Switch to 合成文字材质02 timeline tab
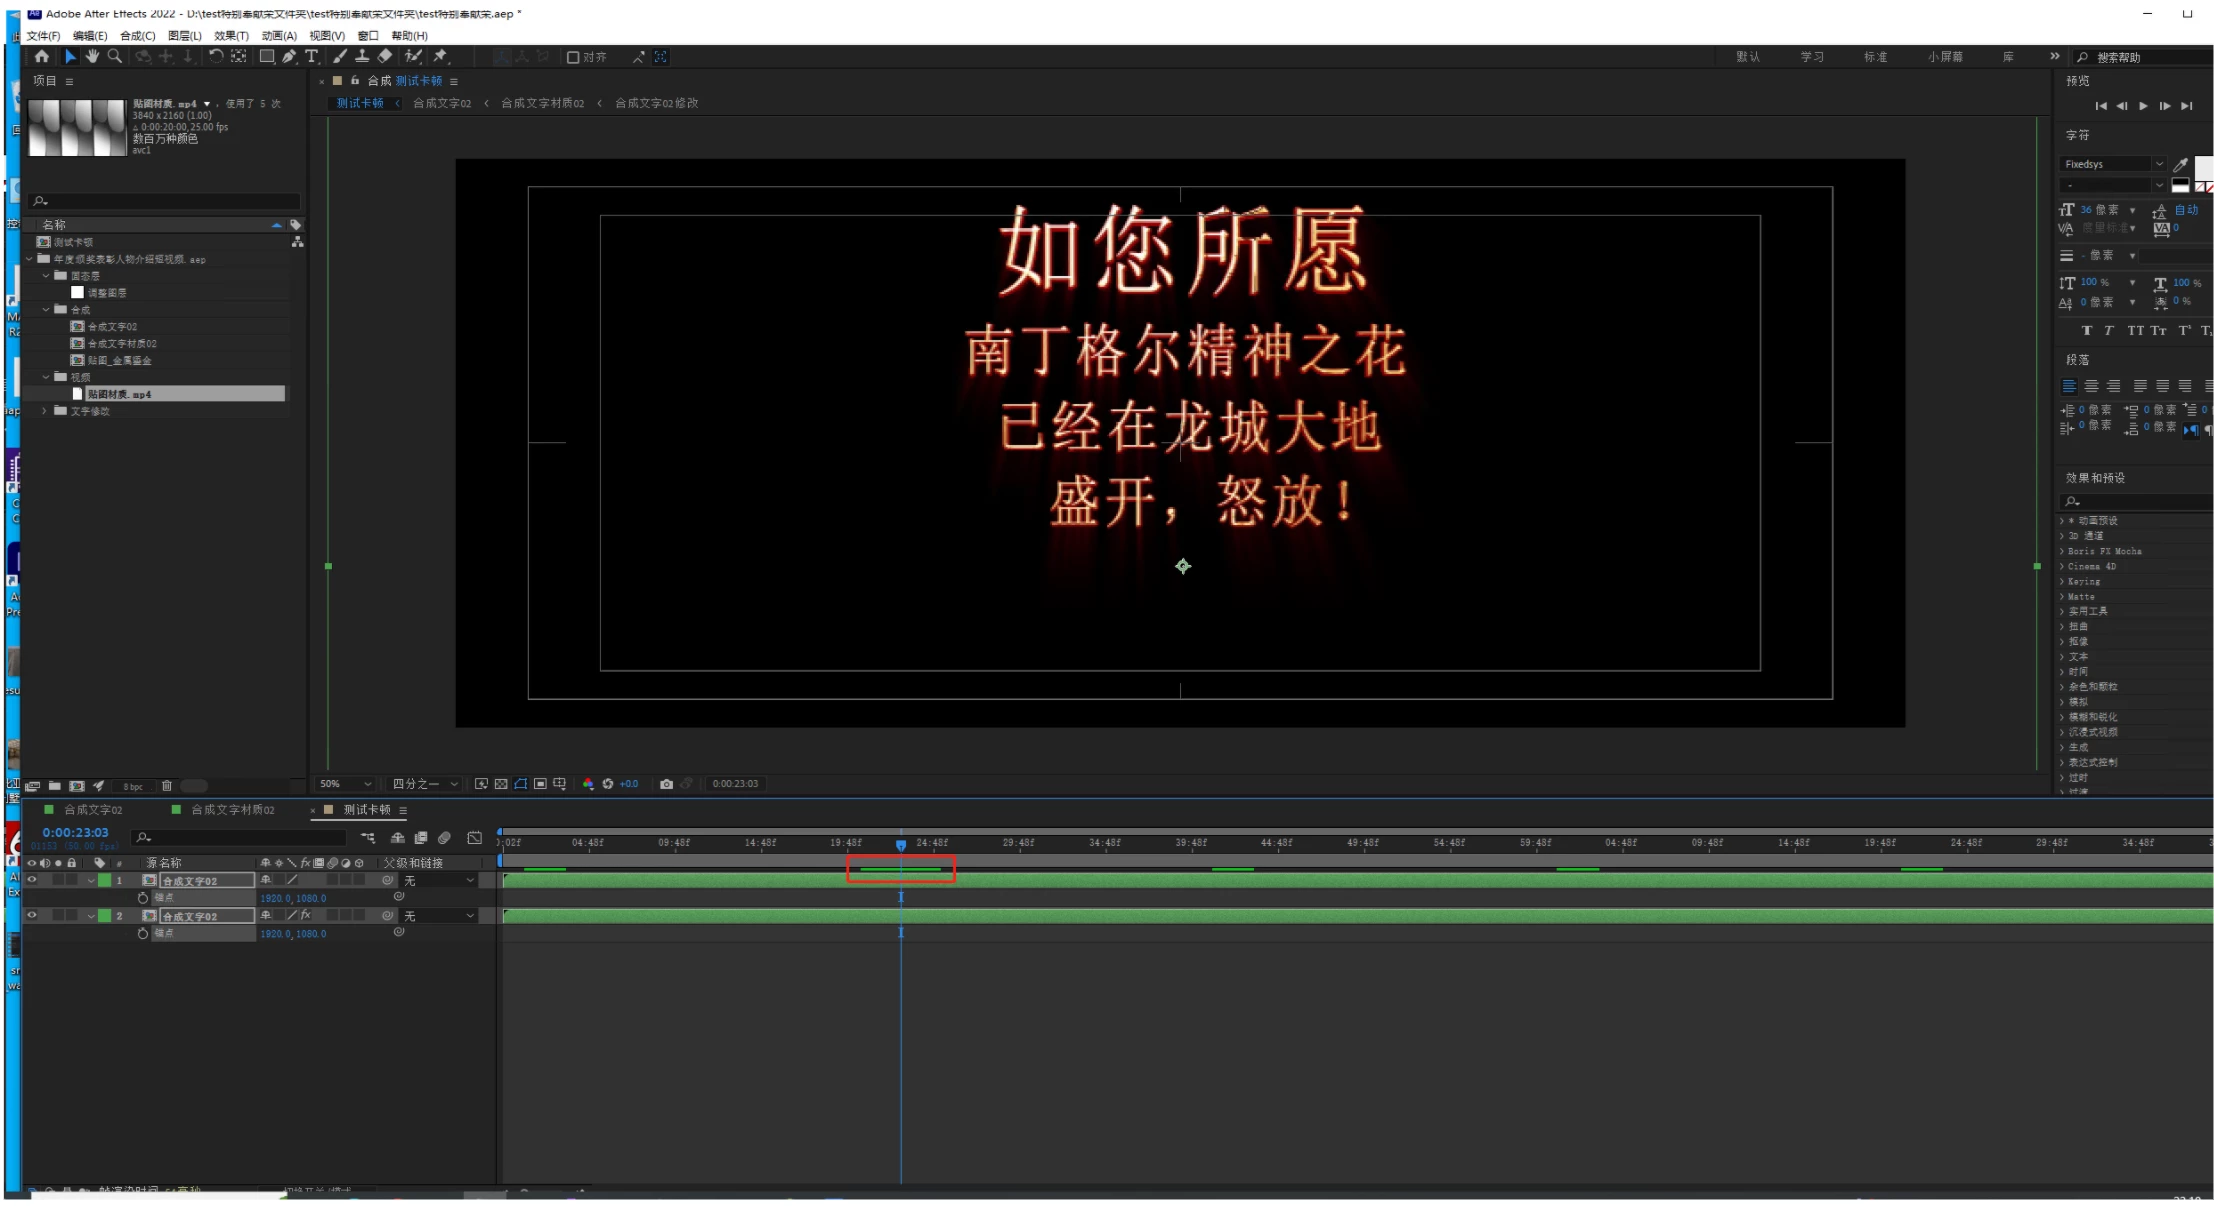 (x=232, y=810)
